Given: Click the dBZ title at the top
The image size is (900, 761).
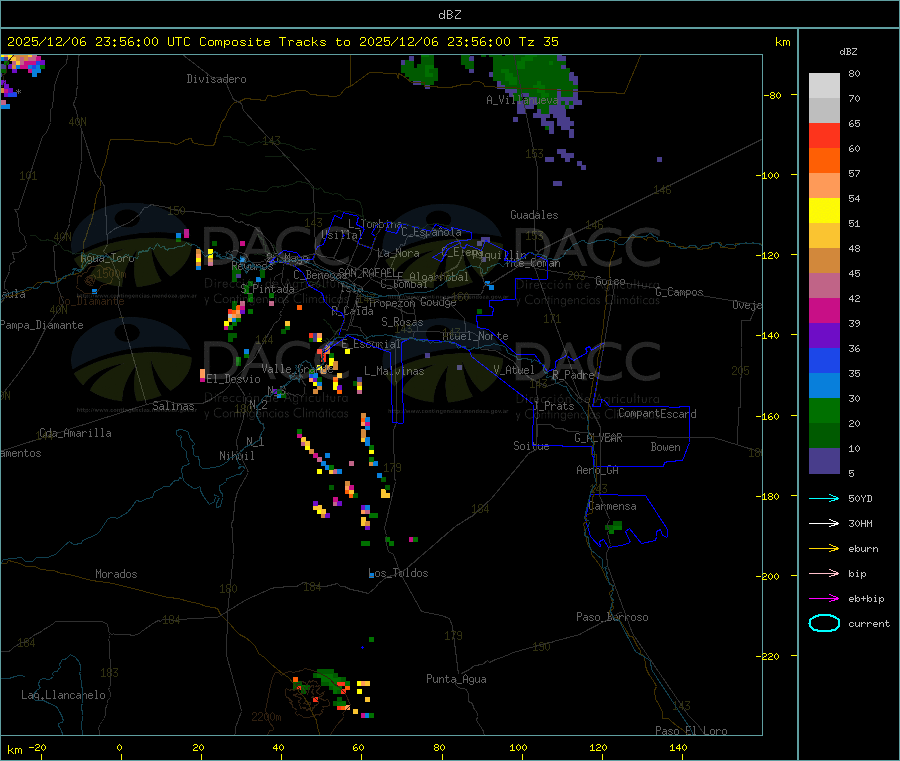Looking at the screenshot, I should [x=449, y=15].
